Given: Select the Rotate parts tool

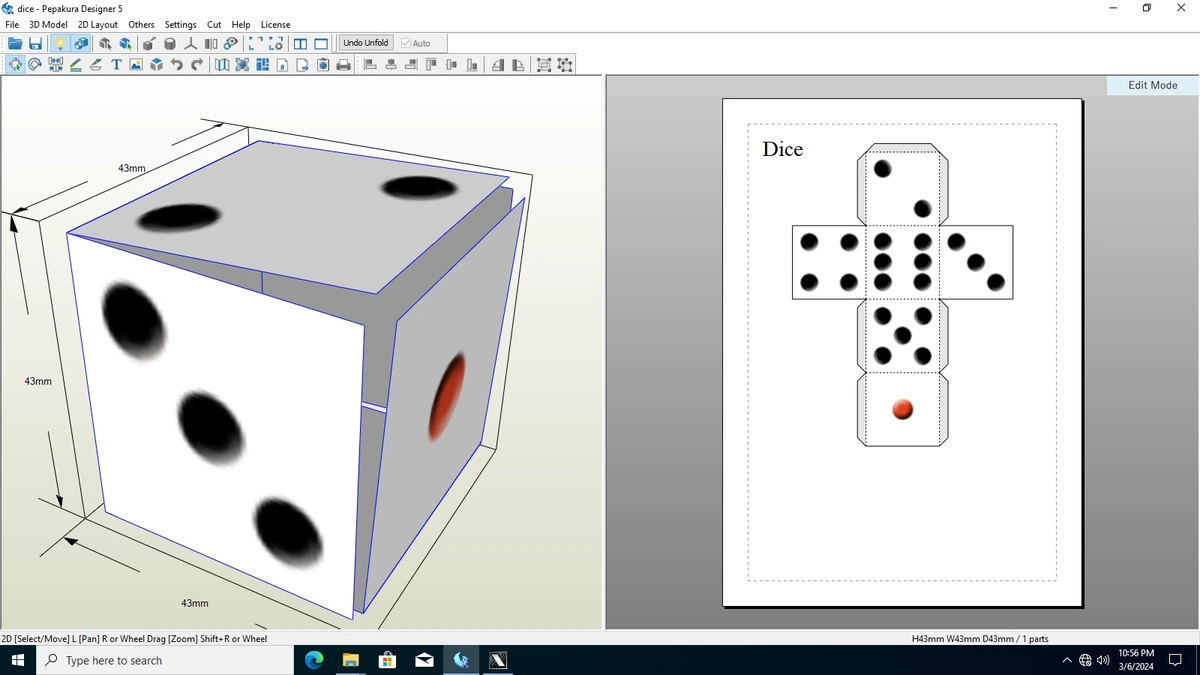Looking at the screenshot, I should (x=34, y=65).
